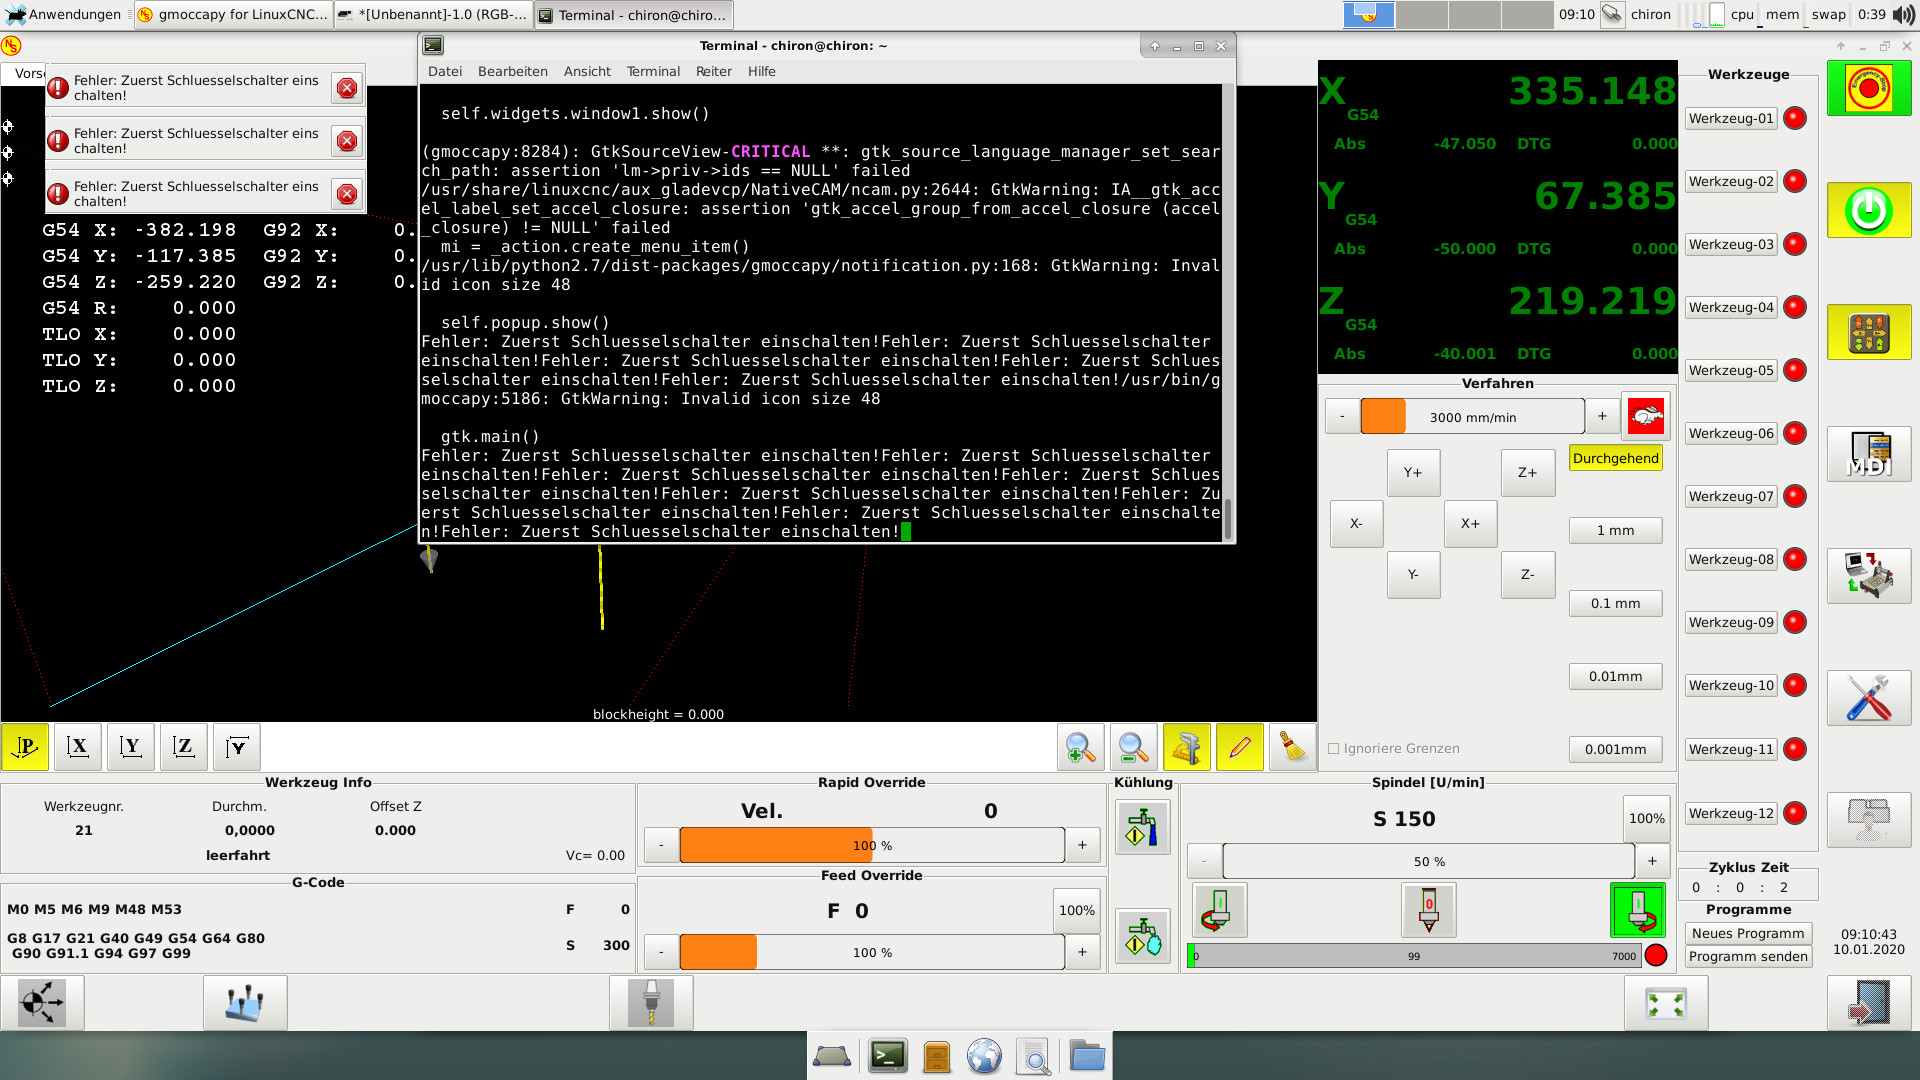
Task: Select 0.001mm jog increment
Action: (1616, 750)
